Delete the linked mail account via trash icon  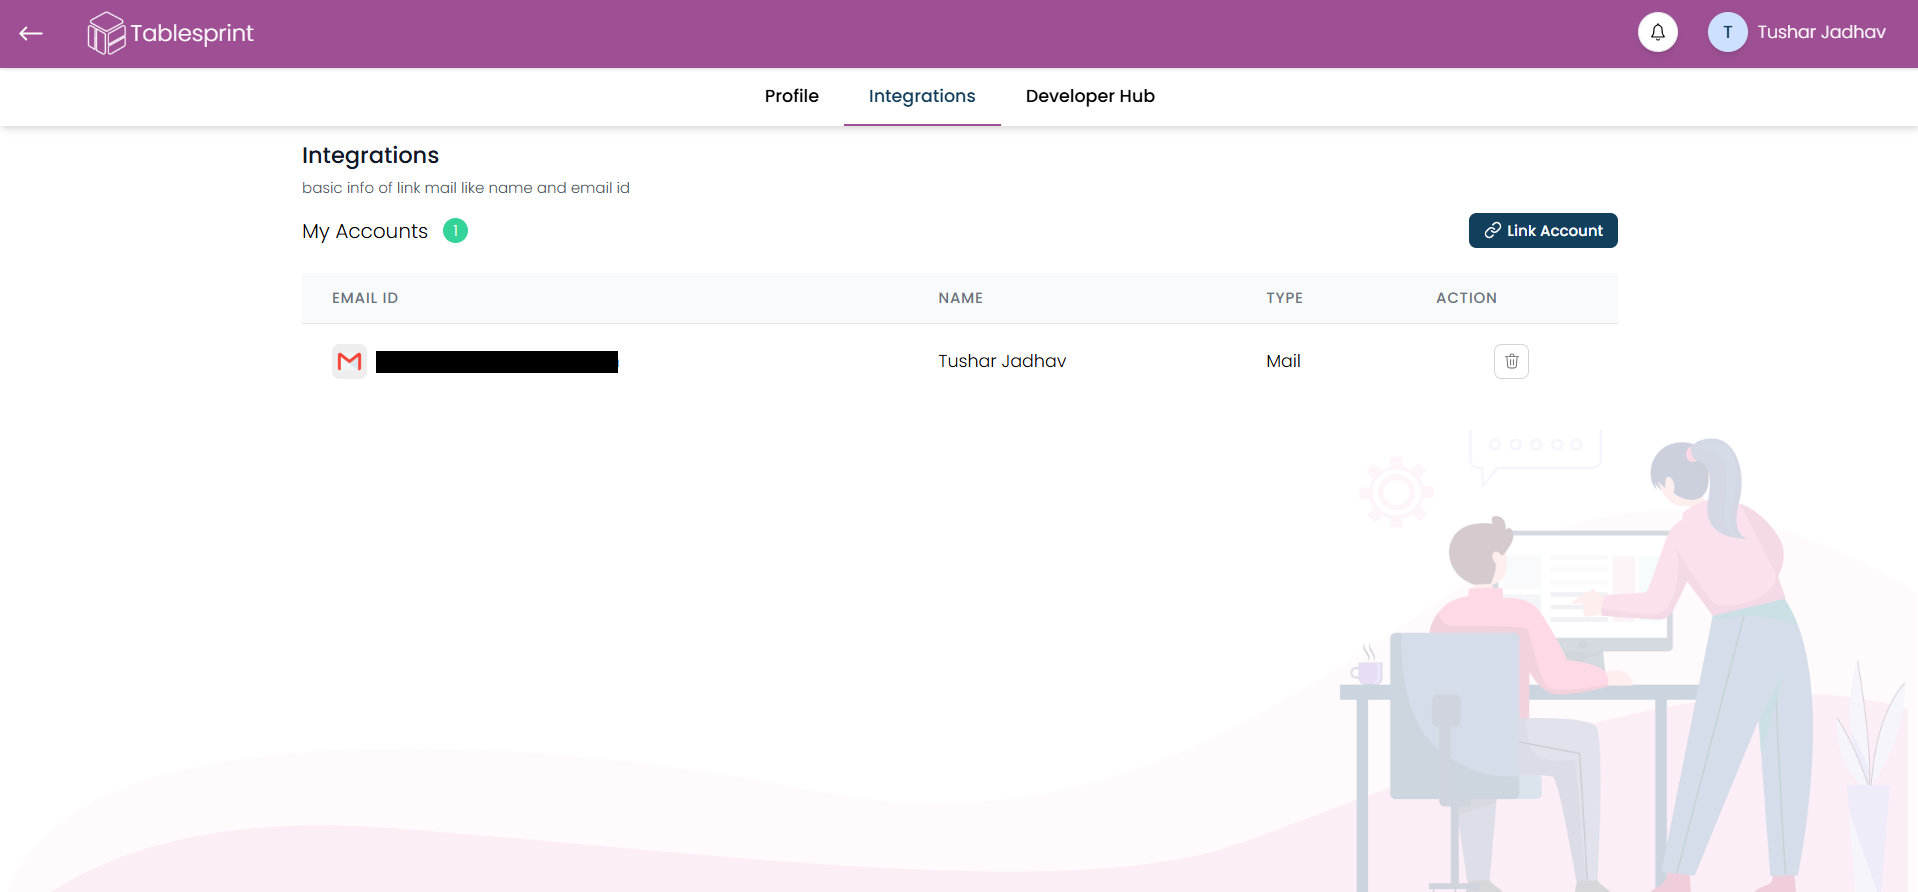click(1511, 361)
